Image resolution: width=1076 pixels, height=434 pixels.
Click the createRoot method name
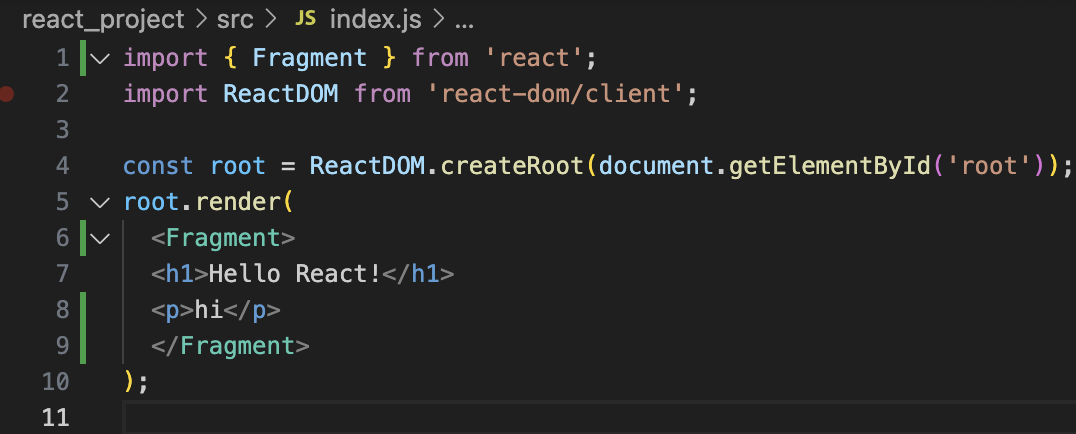tap(513, 166)
